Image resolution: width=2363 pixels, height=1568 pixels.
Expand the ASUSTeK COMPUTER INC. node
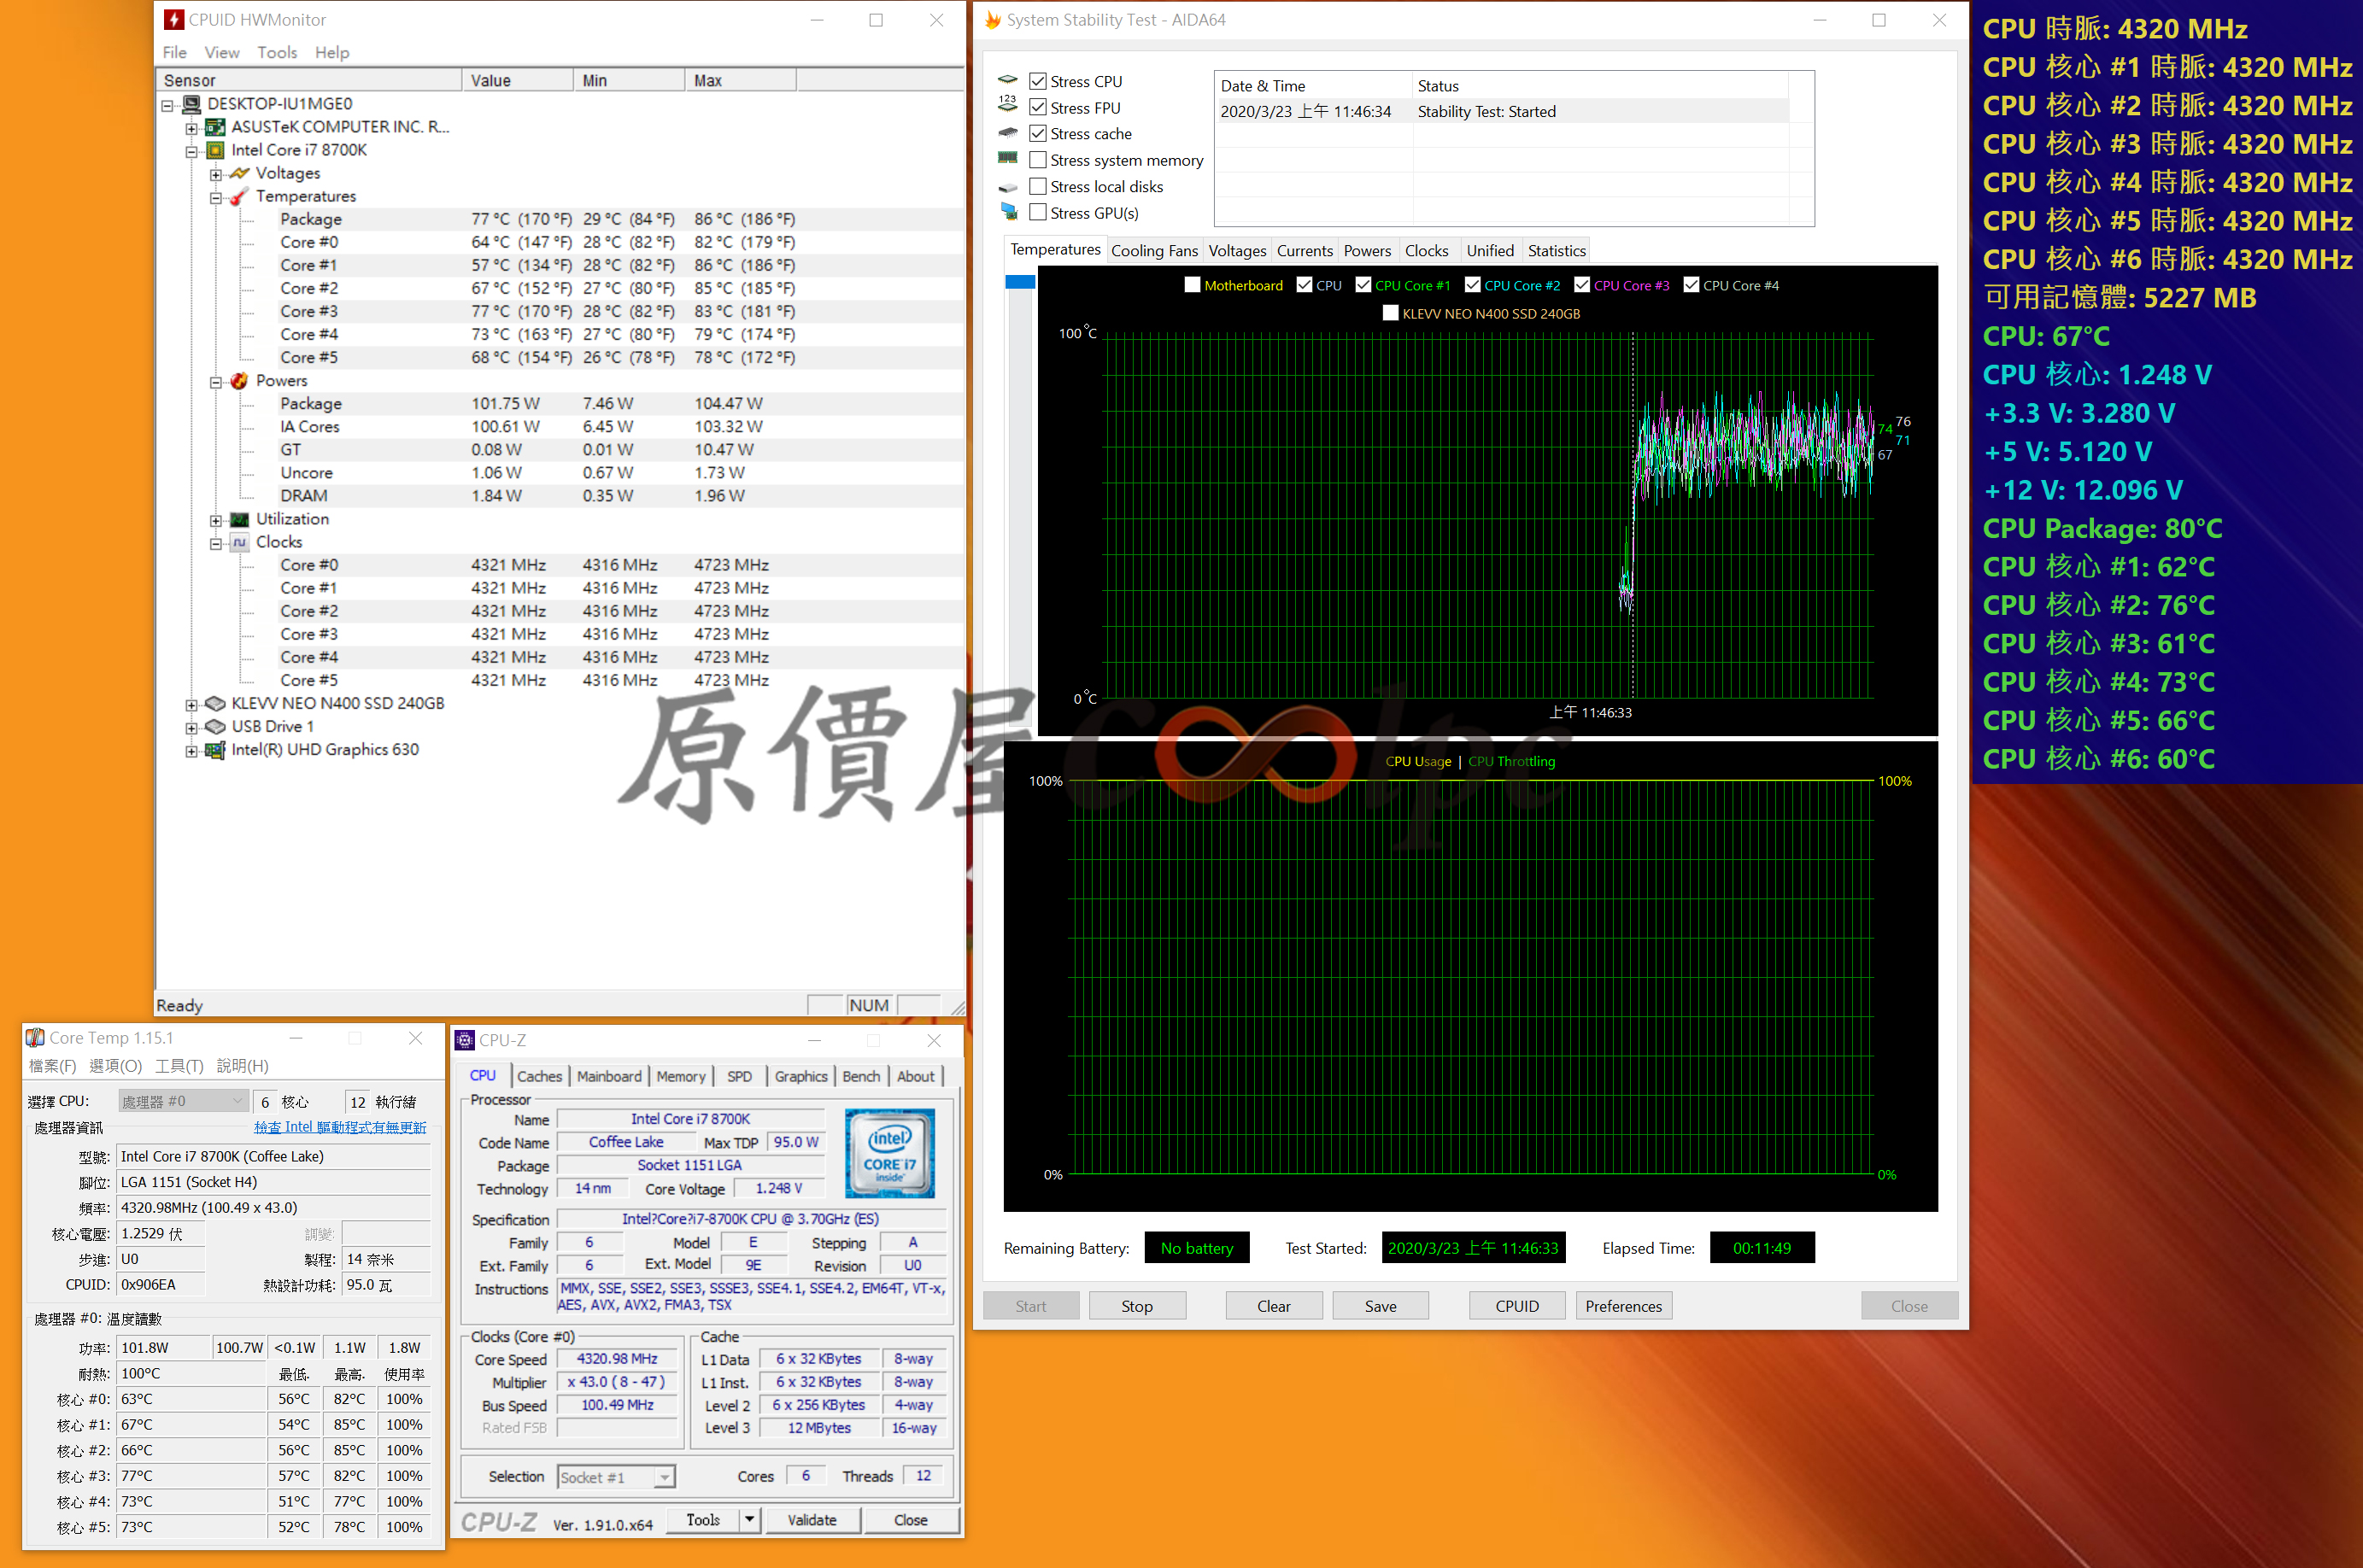coord(191,128)
